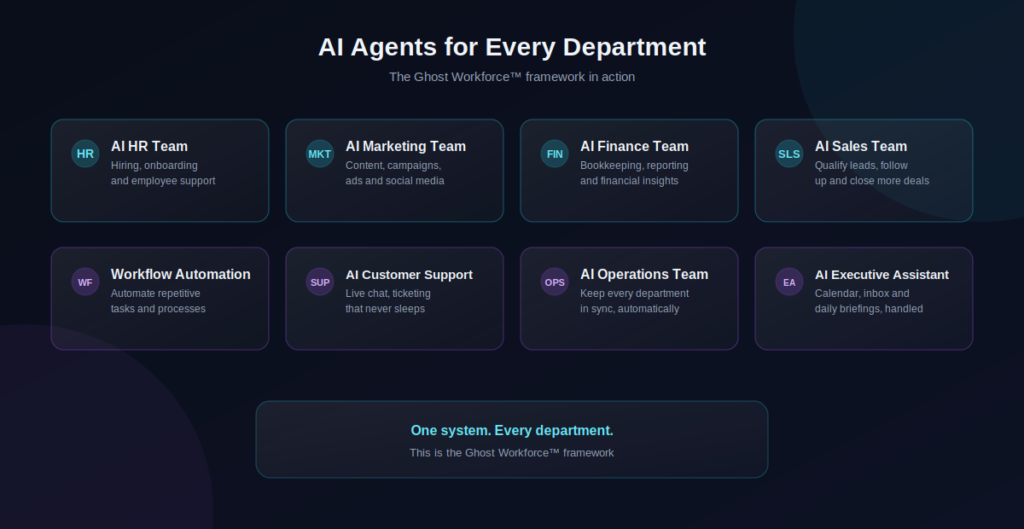Click the SUP circle icon
Image resolution: width=1024 pixels, height=529 pixels.
pyautogui.click(x=320, y=282)
